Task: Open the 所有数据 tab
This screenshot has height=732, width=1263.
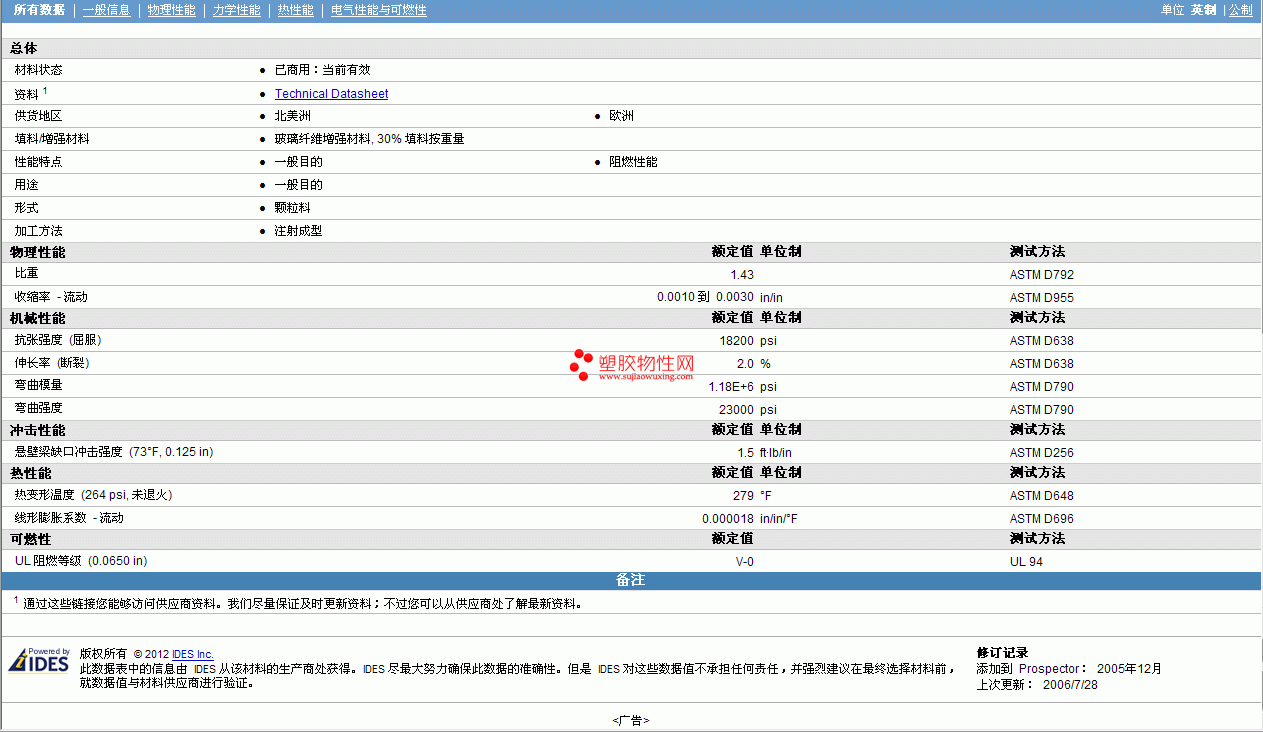Action: point(39,10)
